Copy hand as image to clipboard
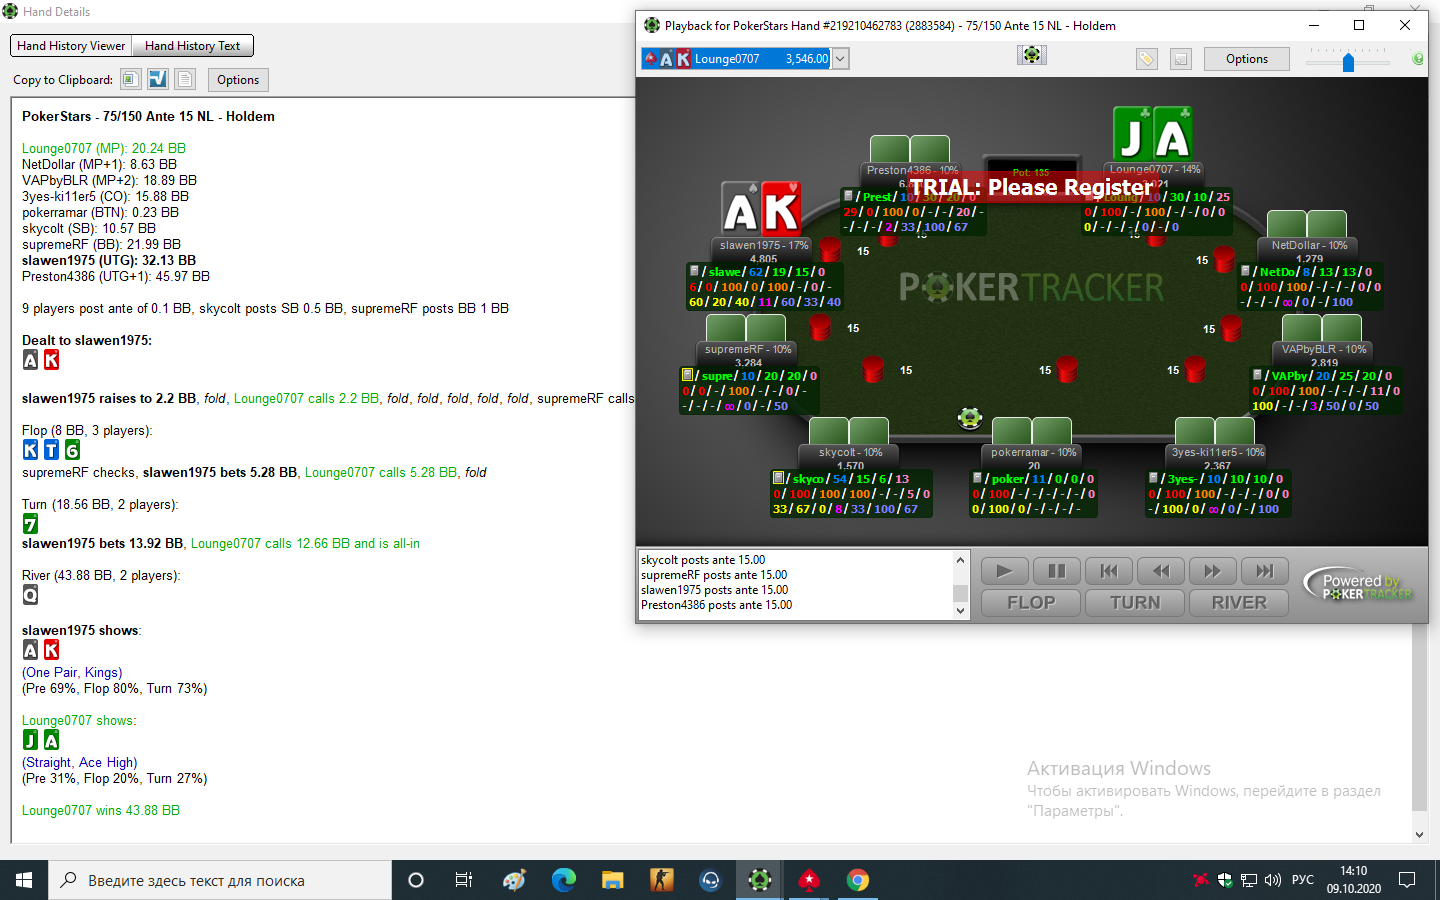This screenshot has width=1440, height=900. coord(131,79)
